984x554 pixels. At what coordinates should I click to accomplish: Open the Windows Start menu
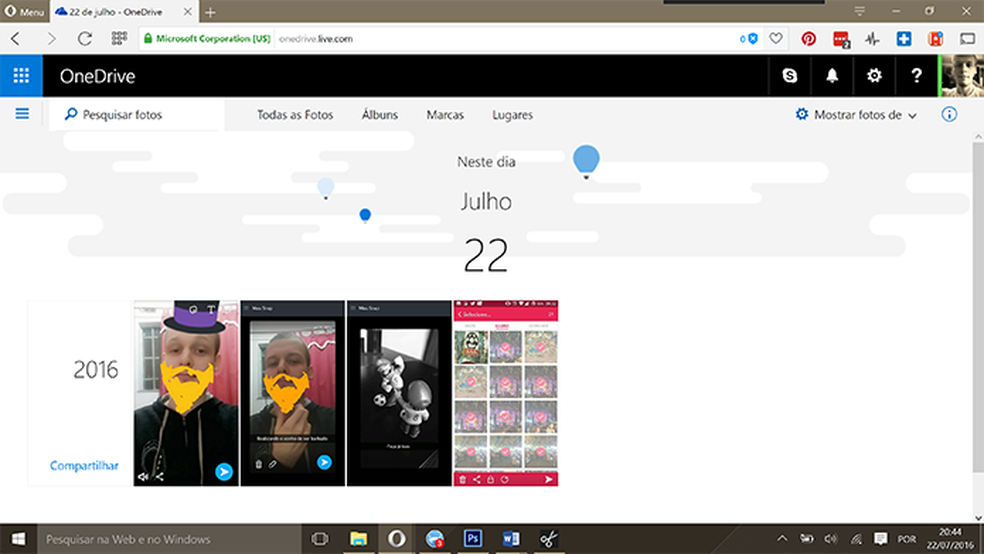click(18, 539)
